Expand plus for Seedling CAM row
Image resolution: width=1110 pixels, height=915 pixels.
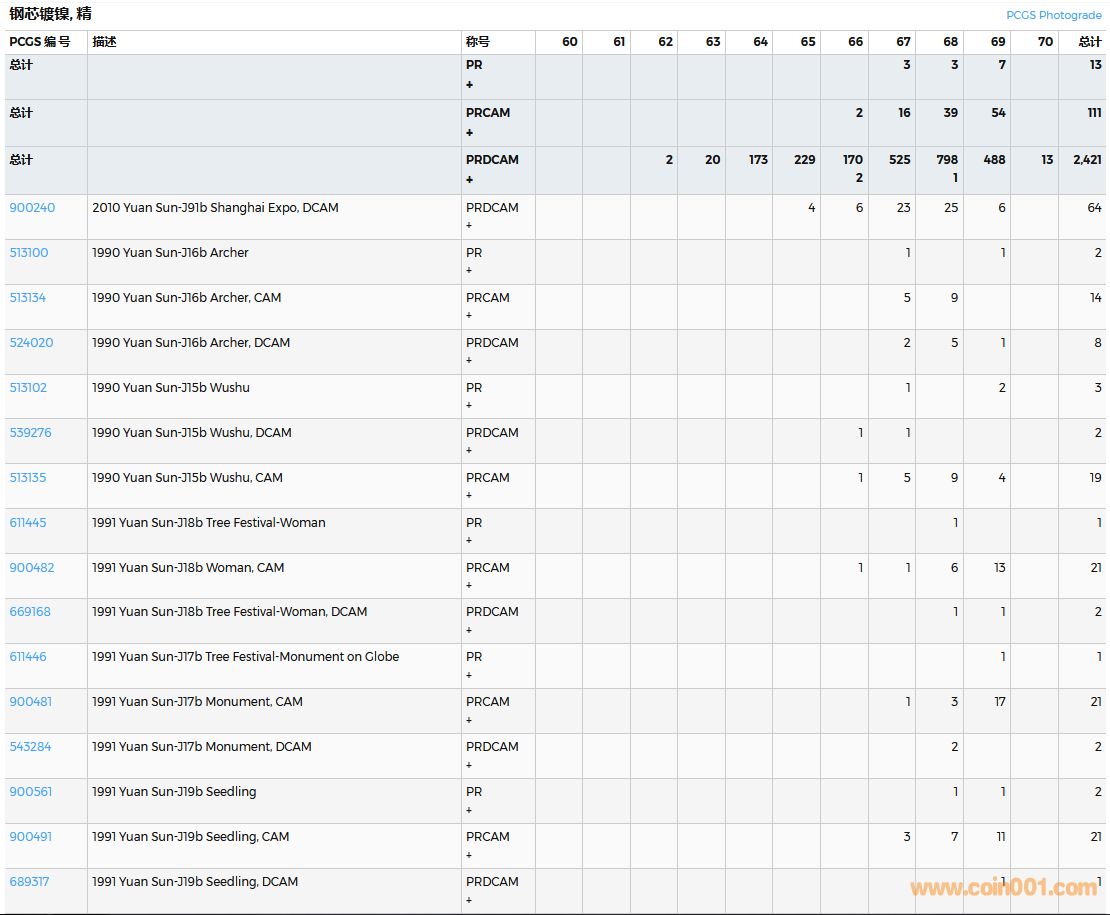click(x=469, y=855)
